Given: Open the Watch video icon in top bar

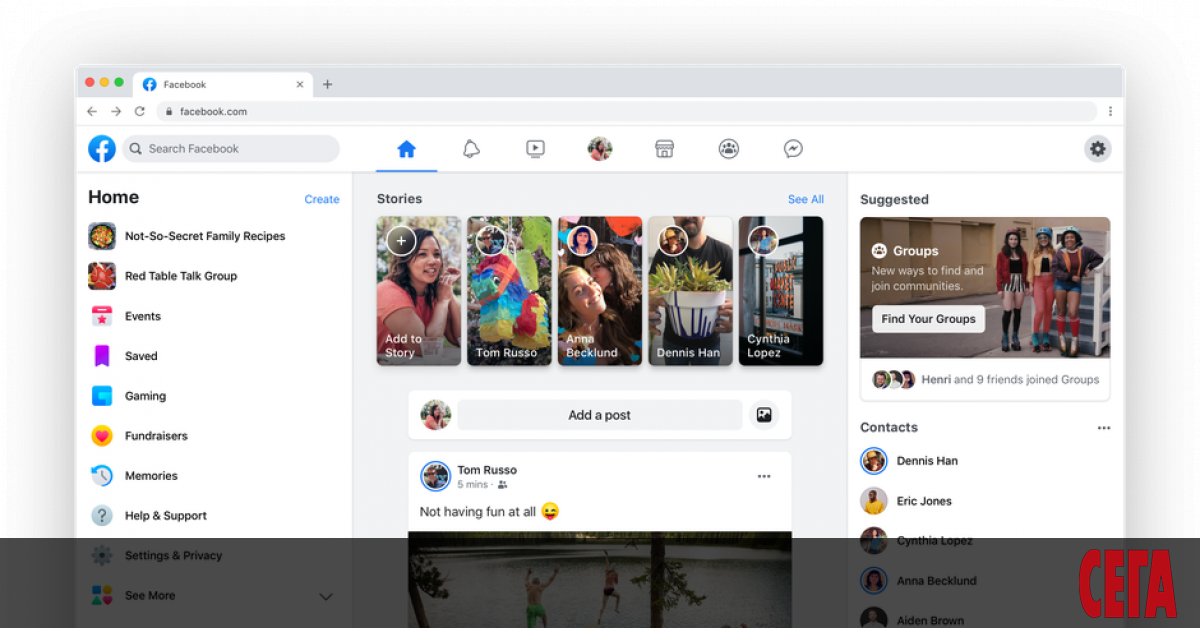Looking at the screenshot, I should 535,149.
